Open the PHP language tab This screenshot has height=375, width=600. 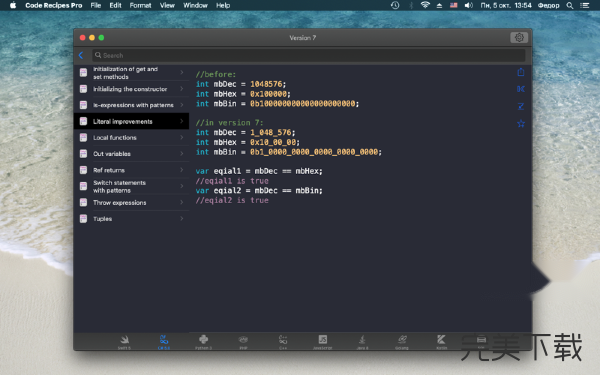click(243, 342)
